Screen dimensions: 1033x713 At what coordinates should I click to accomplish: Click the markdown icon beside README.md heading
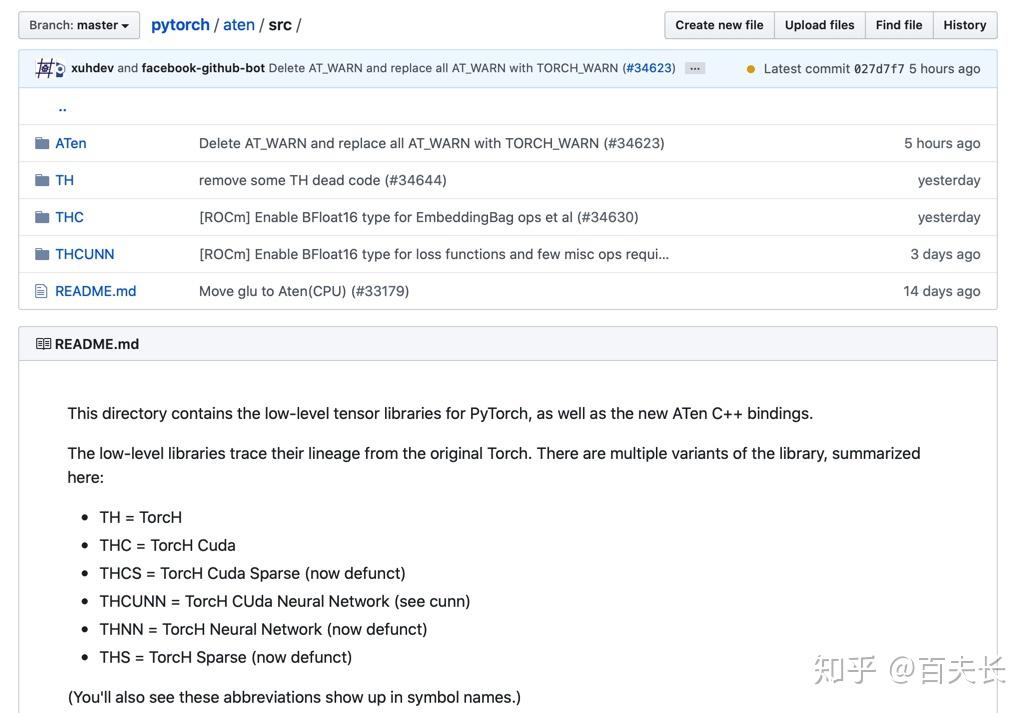(x=43, y=343)
